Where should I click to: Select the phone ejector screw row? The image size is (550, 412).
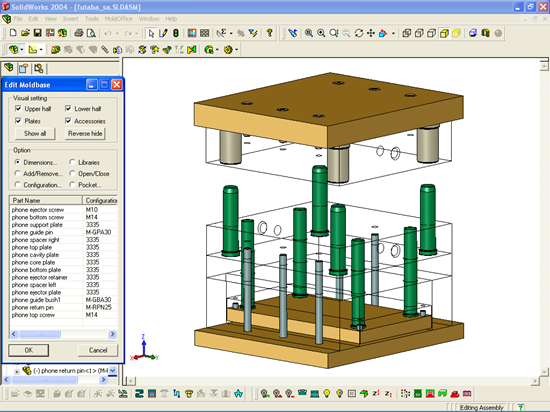[x=63, y=210]
